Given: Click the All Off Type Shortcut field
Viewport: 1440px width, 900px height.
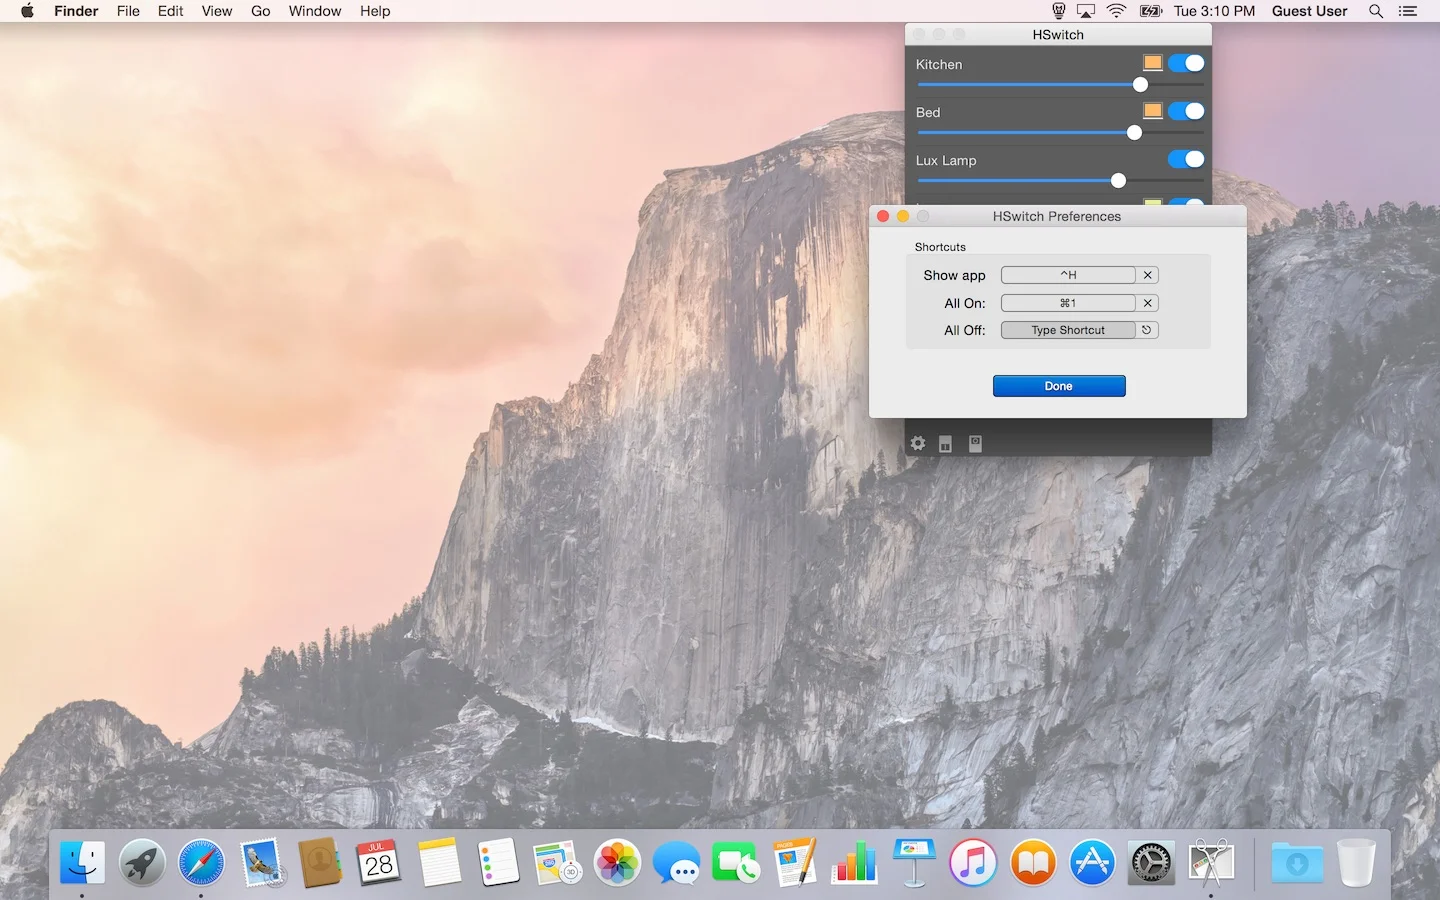Looking at the screenshot, I should click(1068, 330).
